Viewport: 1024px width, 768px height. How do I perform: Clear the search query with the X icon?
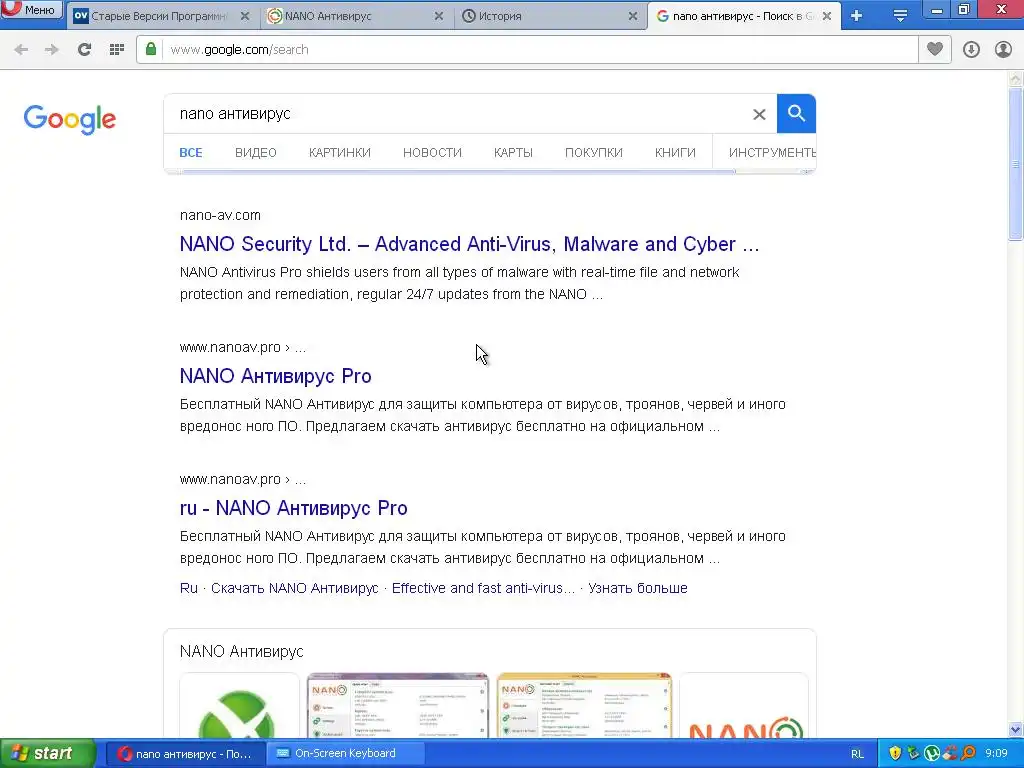(759, 114)
